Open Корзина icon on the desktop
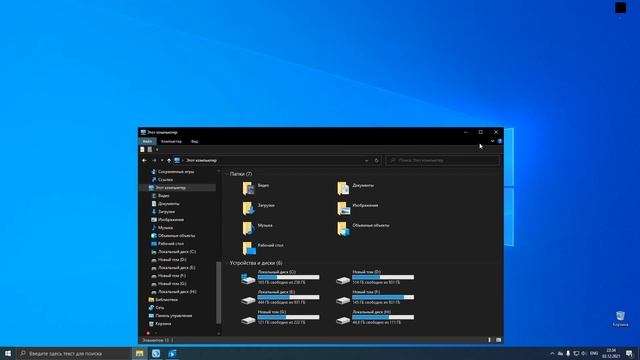The image size is (640, 360). 620,318
